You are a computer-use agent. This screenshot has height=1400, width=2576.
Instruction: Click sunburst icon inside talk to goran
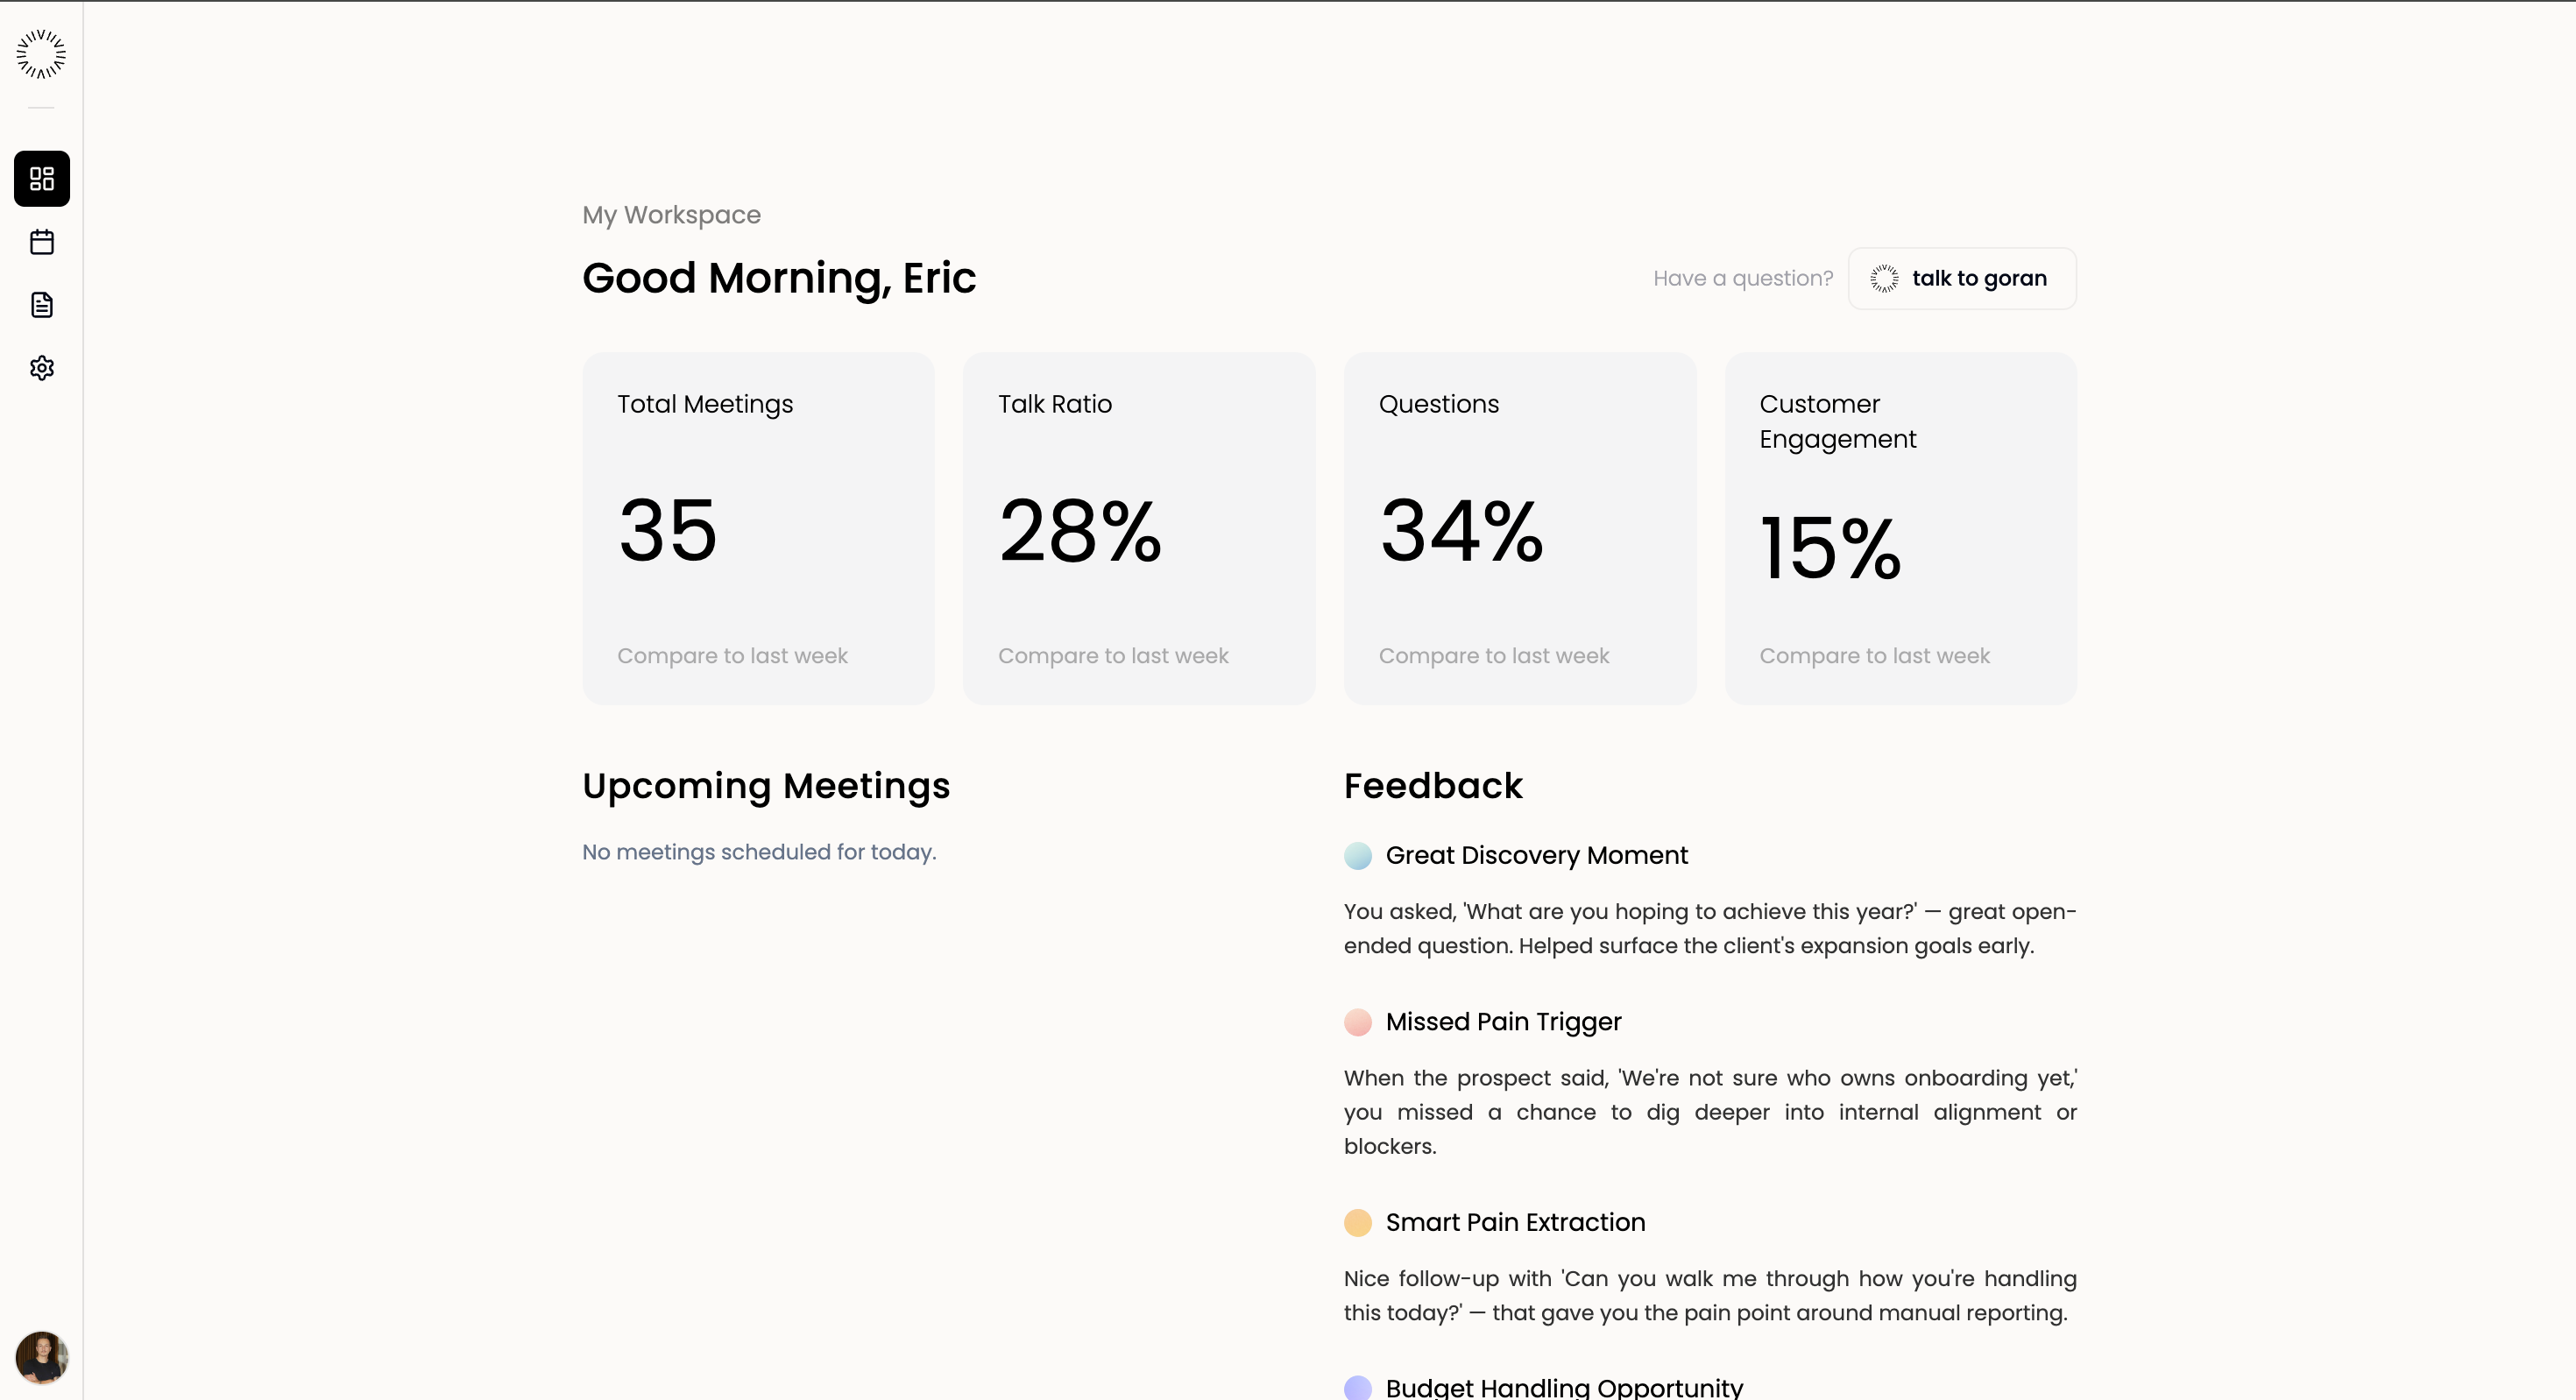pos(1884,279)
